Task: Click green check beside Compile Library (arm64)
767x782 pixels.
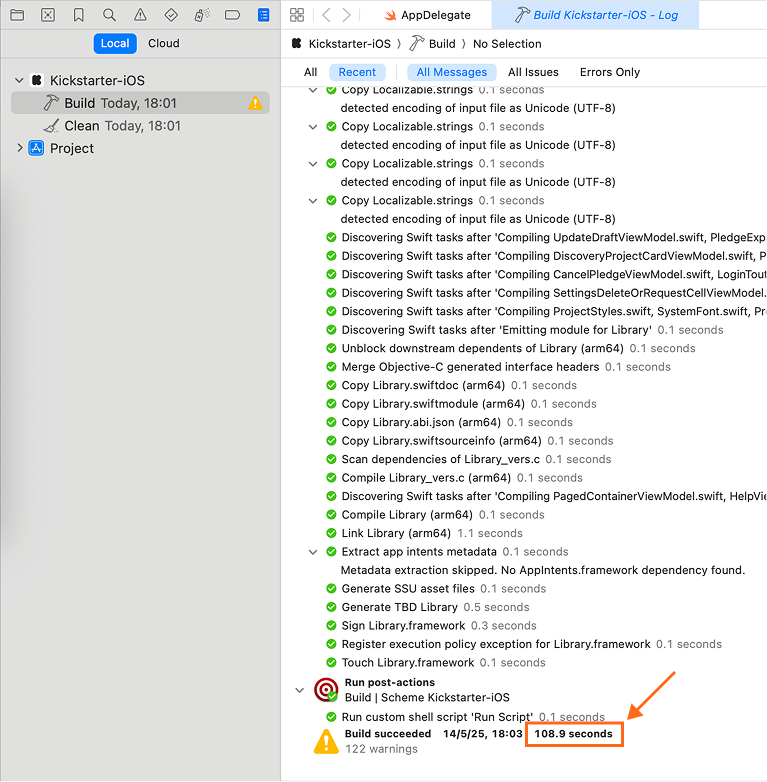Action: 331,515
